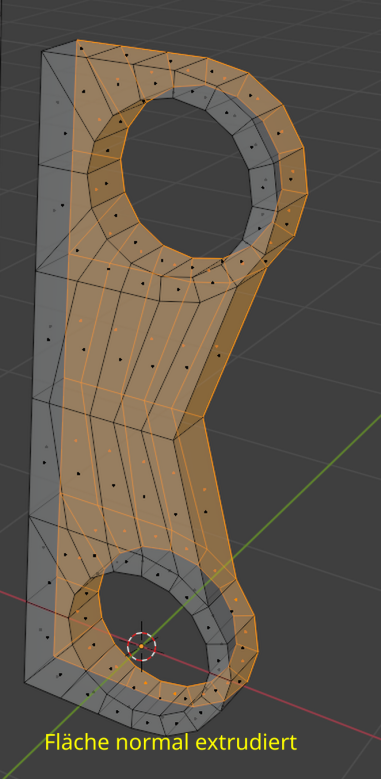Select the bottom-left corner vertex of the mesh
The image size is (381, 779).
click(25, 682)
